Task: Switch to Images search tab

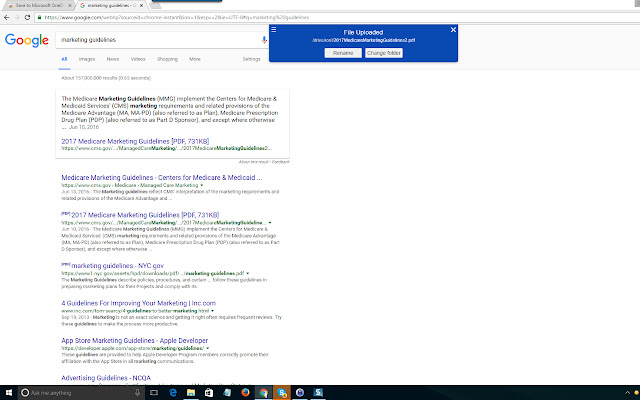Action: (x=87, y=59)
